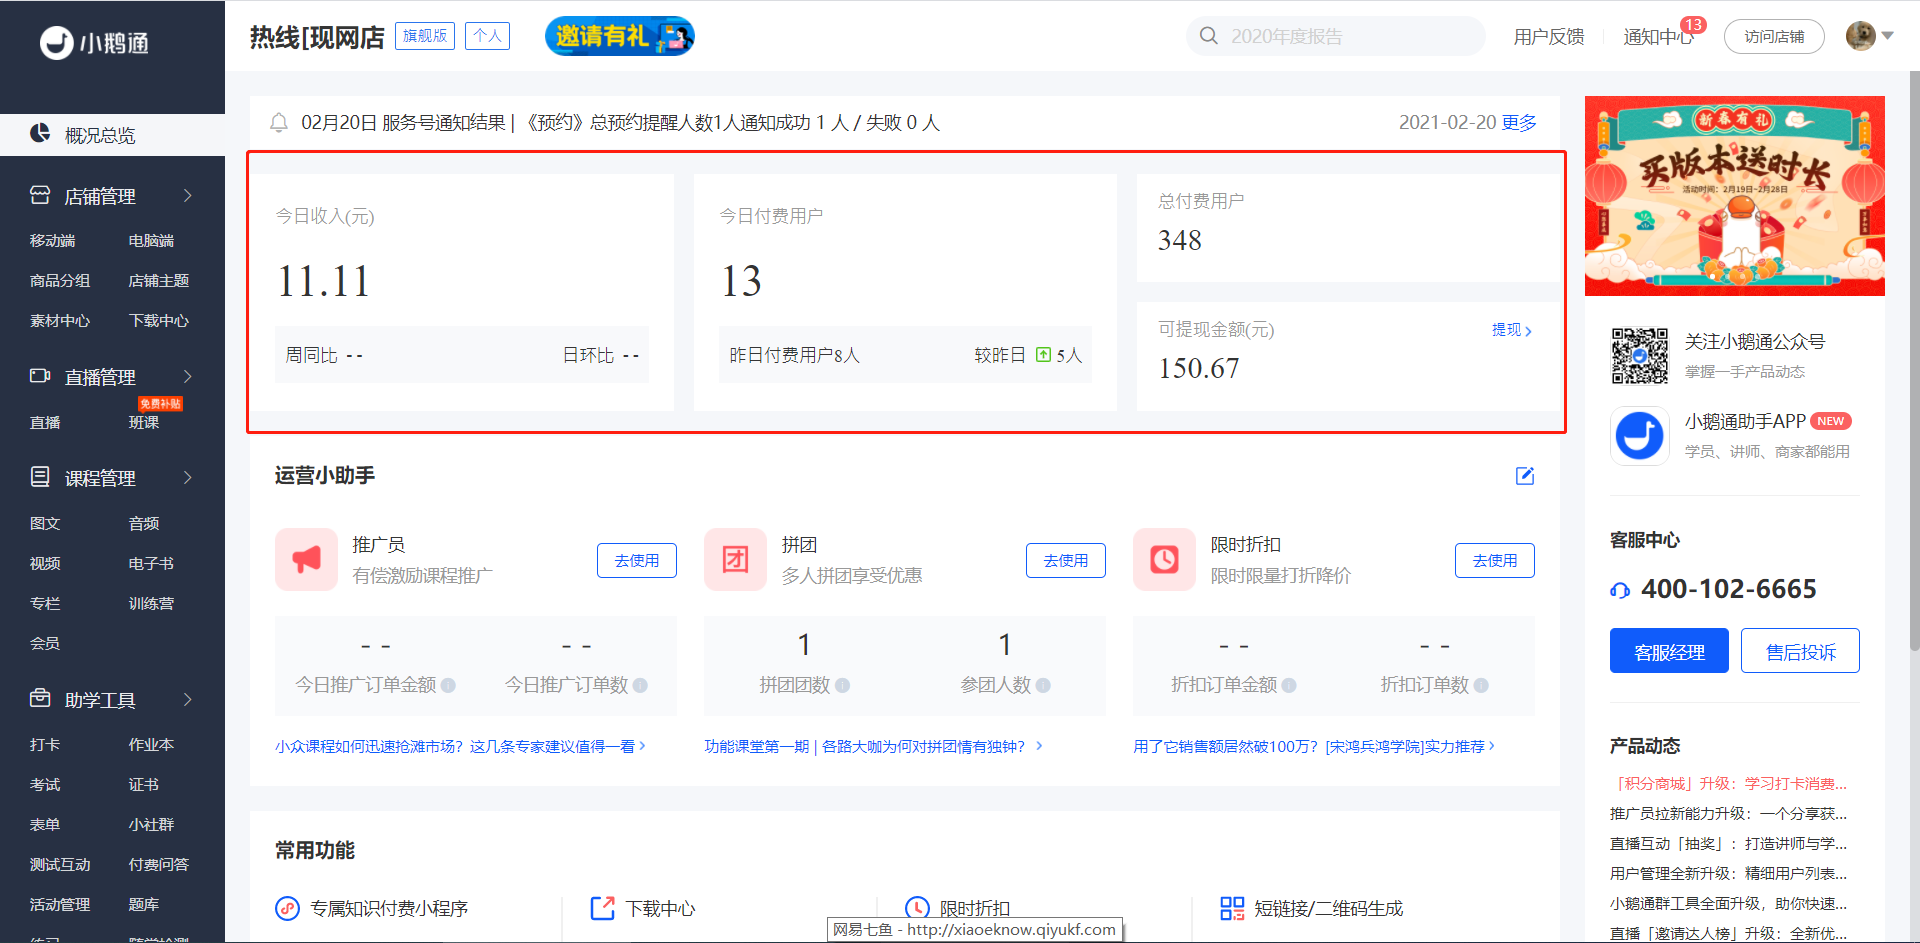Expand the 直播管理 chevron

coord(187,377)
